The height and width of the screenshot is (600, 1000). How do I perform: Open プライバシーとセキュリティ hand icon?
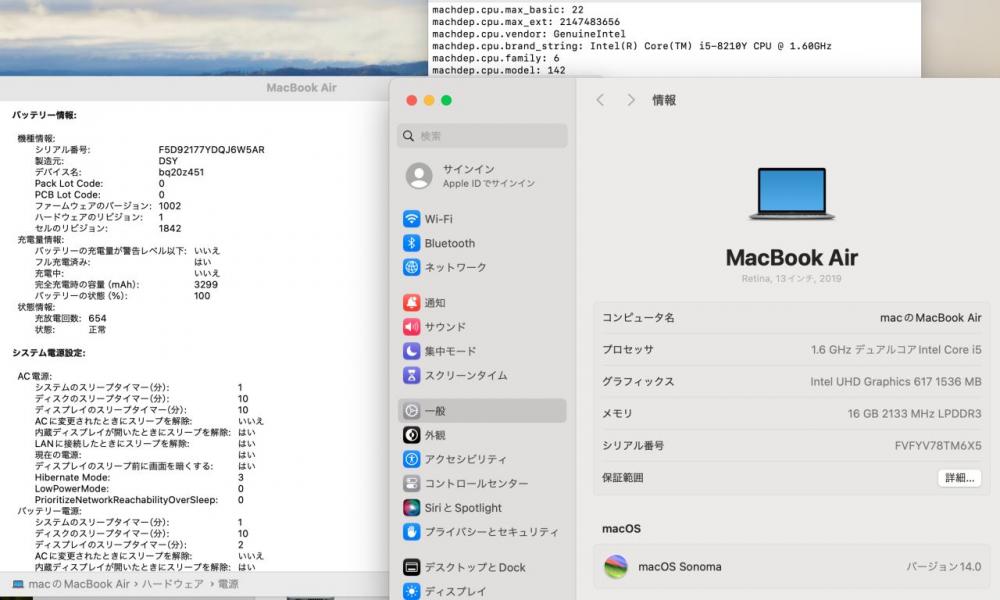coord(411,532)
